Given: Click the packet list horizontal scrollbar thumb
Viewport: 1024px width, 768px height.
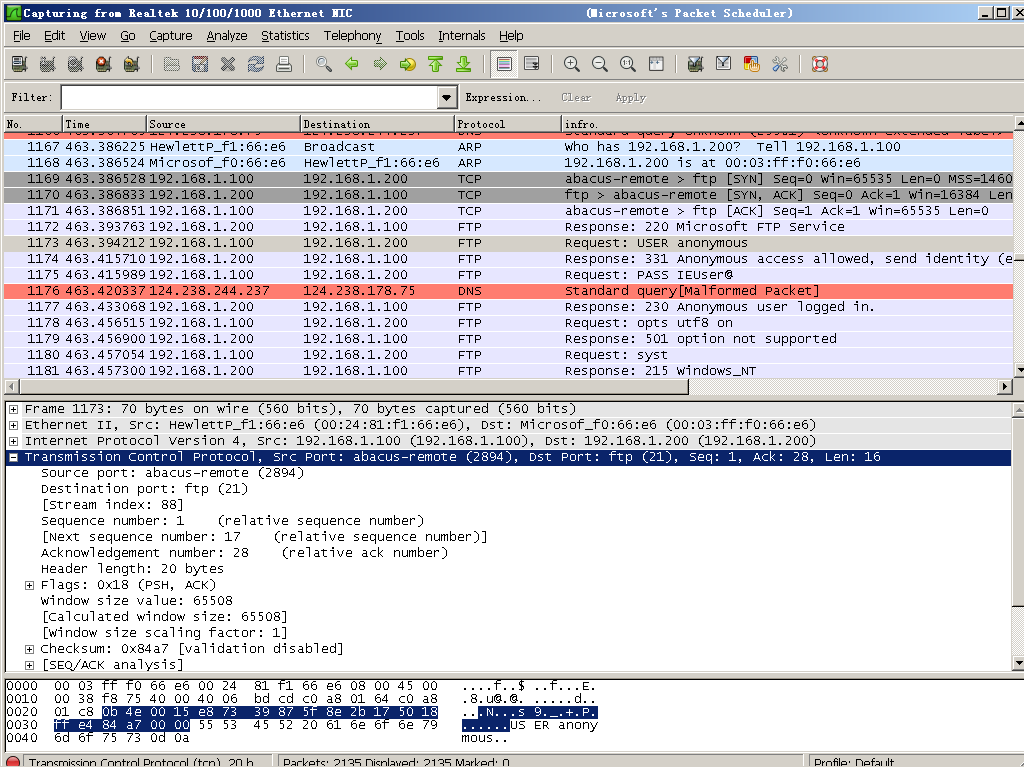Looking at the screenshot, I should click(x=353, y=387).
